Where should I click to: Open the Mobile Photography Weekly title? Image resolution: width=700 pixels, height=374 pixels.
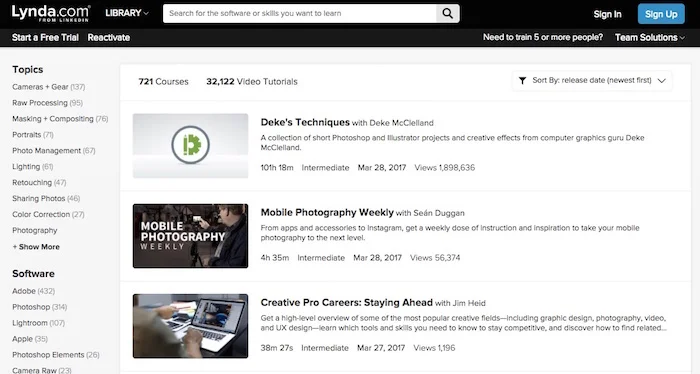(327, 212)
